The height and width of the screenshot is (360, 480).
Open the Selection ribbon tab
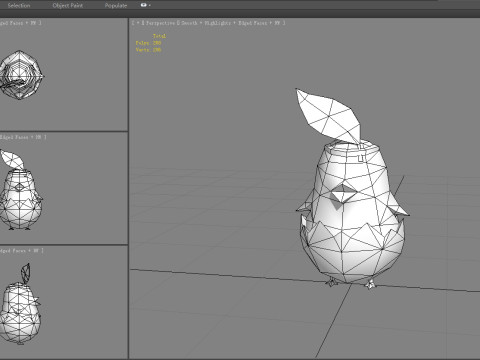tap(19, 5)
